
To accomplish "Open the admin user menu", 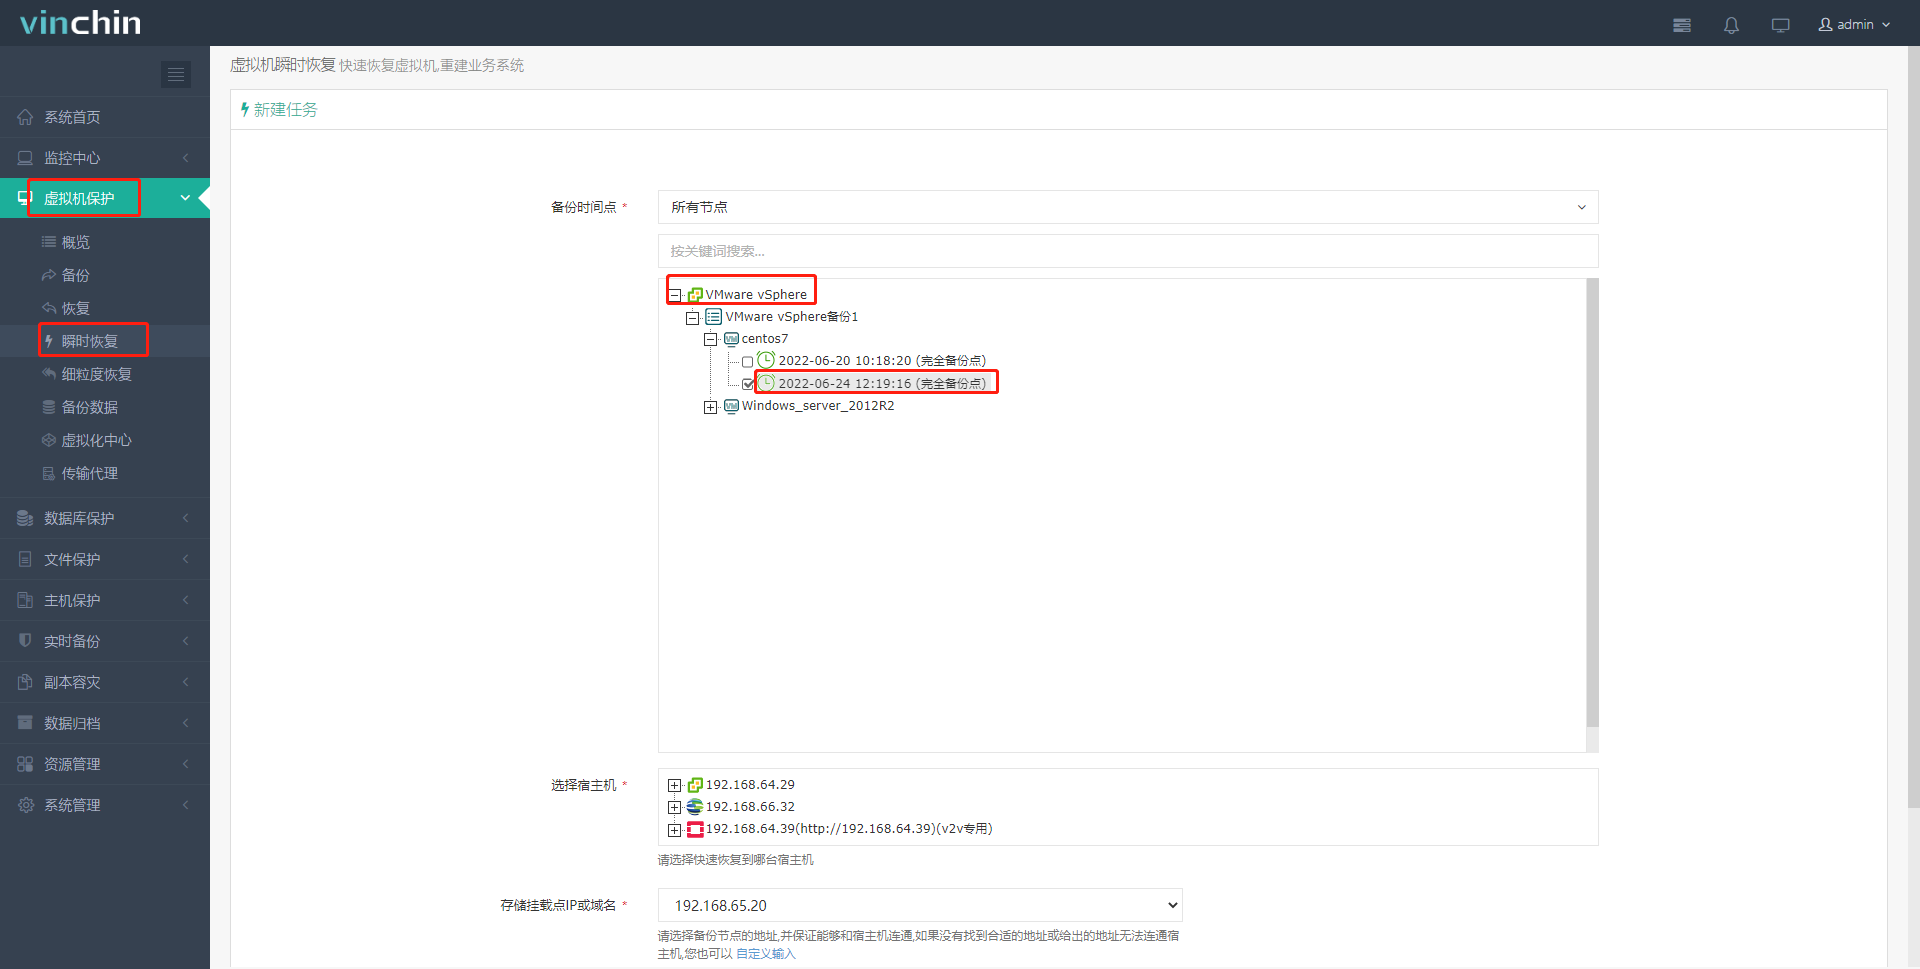I will [1854, 24].
